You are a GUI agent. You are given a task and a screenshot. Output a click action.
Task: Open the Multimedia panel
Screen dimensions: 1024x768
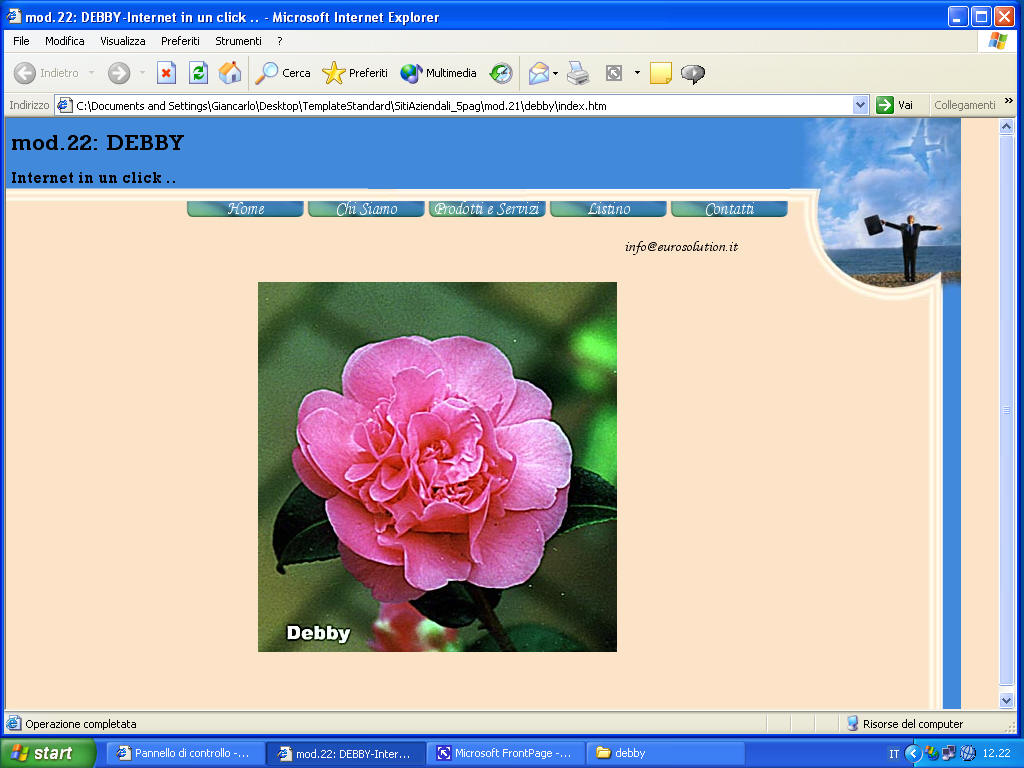(438, 73)
